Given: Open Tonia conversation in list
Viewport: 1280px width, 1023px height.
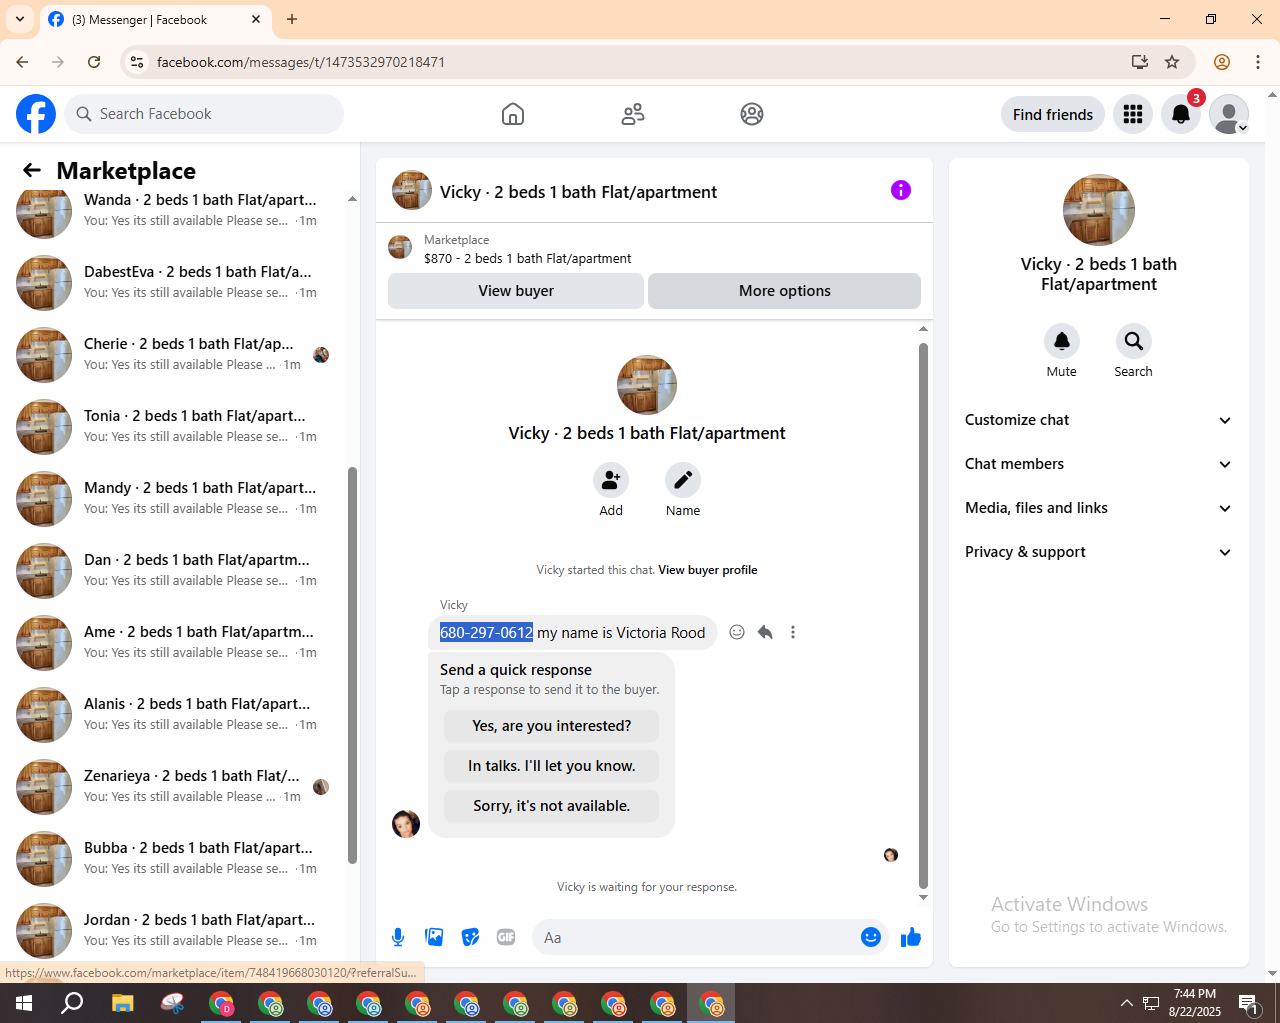Looking at the screenshot, I should (175, 426).
